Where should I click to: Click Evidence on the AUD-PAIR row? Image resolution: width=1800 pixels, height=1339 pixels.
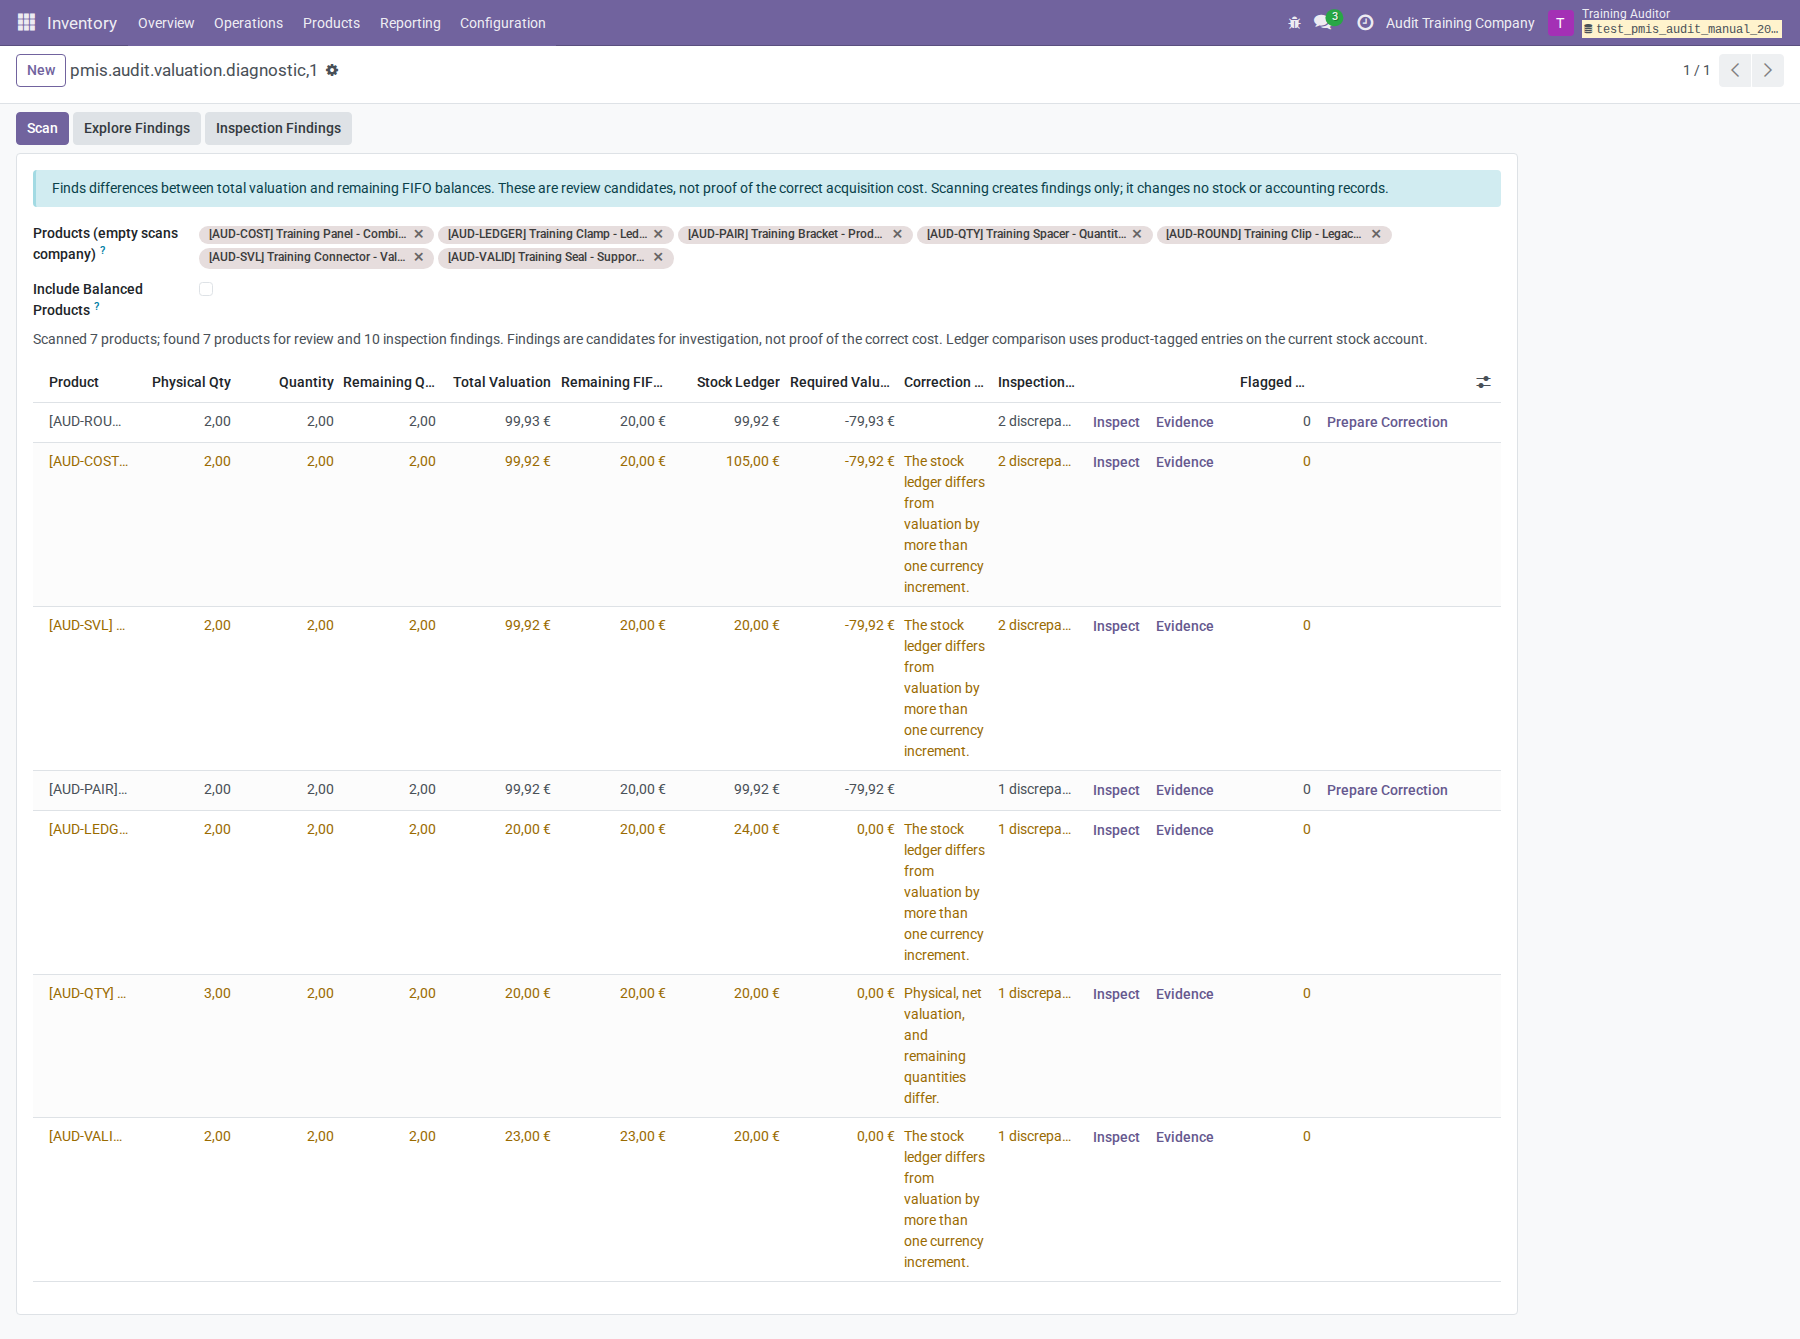click(x=1184, y=790)
